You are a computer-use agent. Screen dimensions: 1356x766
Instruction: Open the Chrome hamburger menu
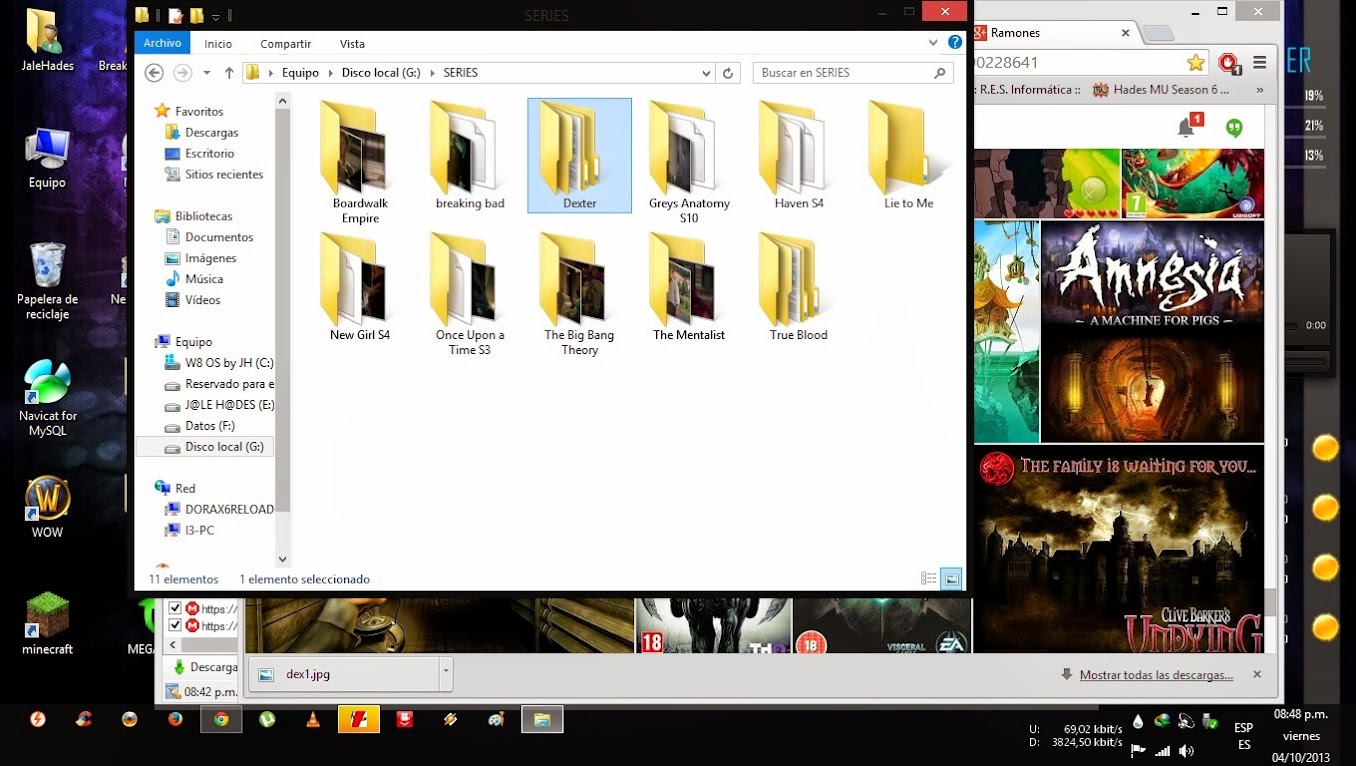tap(1260, 63)
